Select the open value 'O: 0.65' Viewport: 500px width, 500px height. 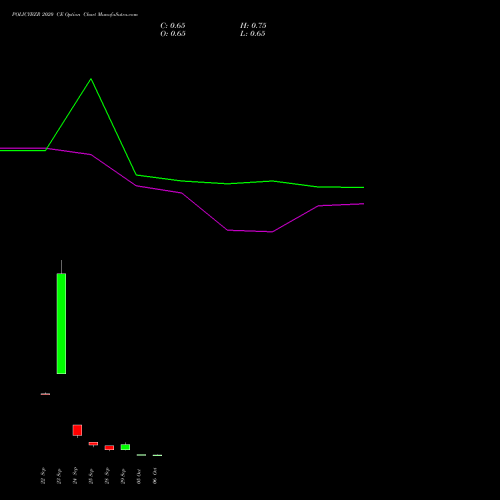pos(173,34)
